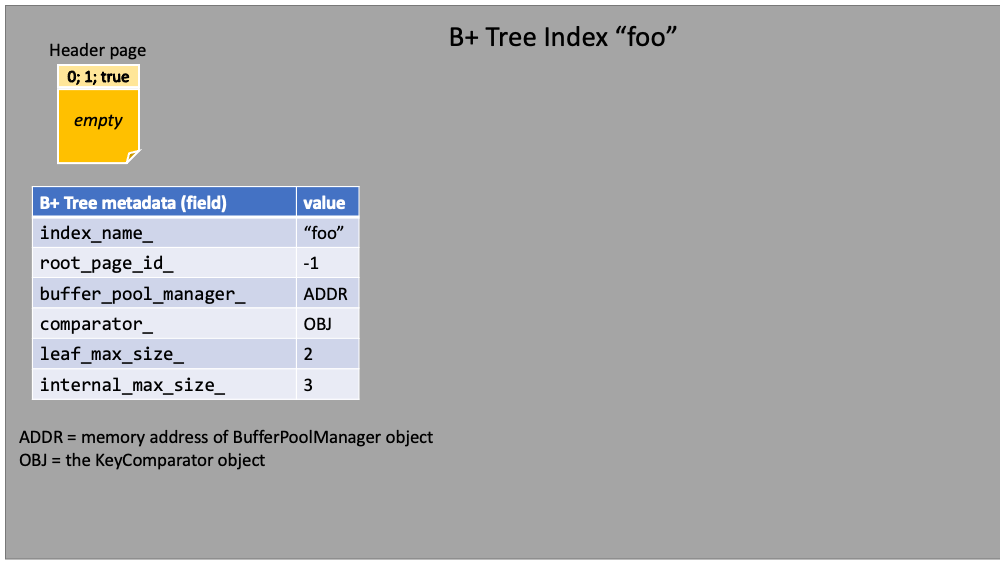1000x563 pixels.
Task: Select the folded corner of header page
Action: coord(133,156)
